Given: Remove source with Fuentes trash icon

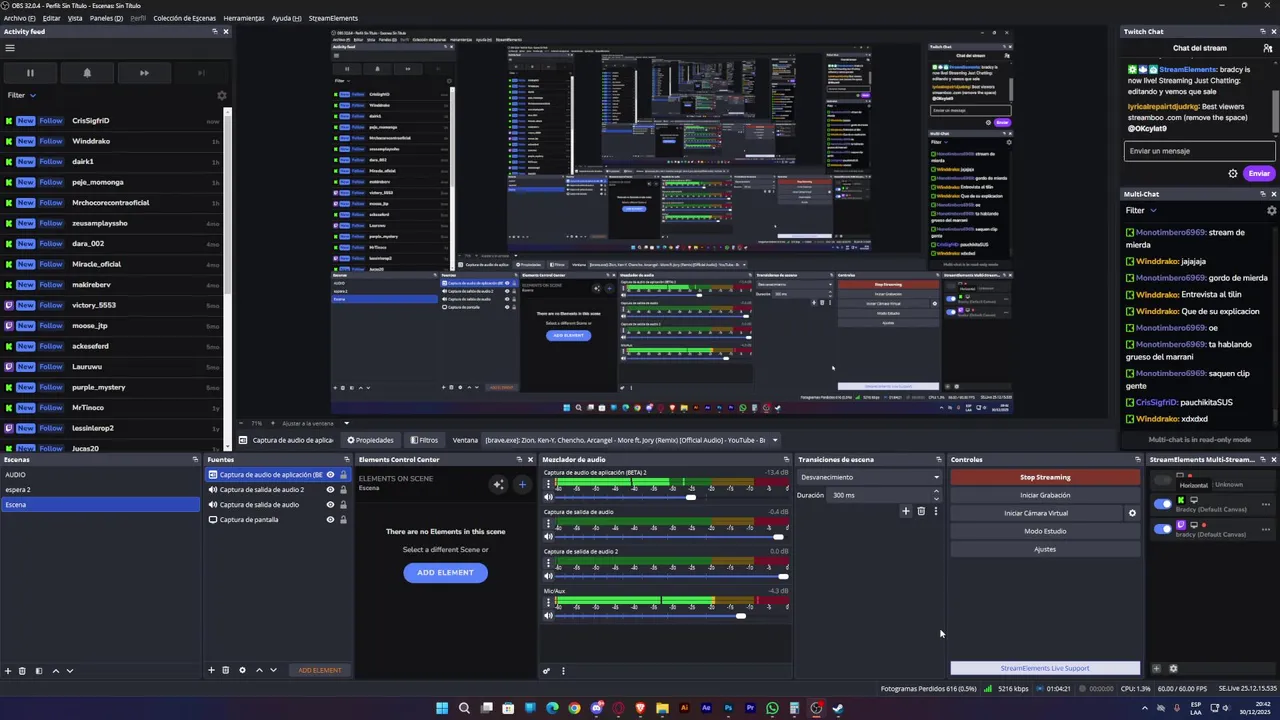Looking at the screenshot, I should tap(225, 670).
